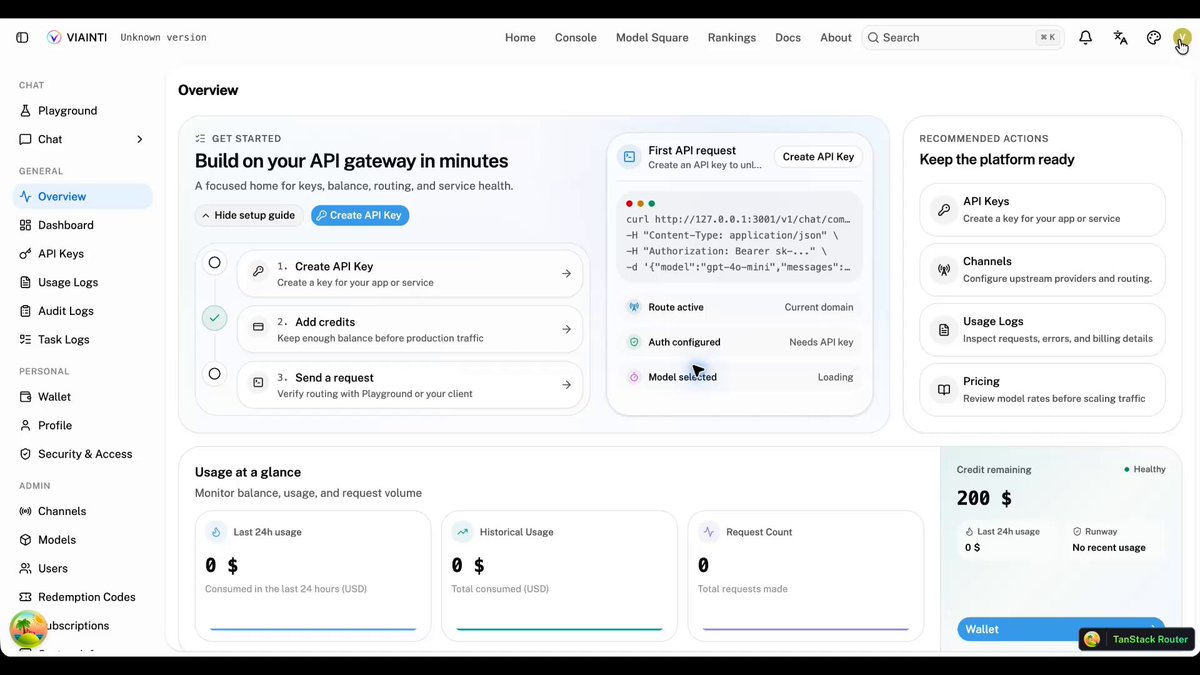Open the TanStack Router devtools button
The width and height of the screenshot is (1200, 675).
click(1136, 639)
